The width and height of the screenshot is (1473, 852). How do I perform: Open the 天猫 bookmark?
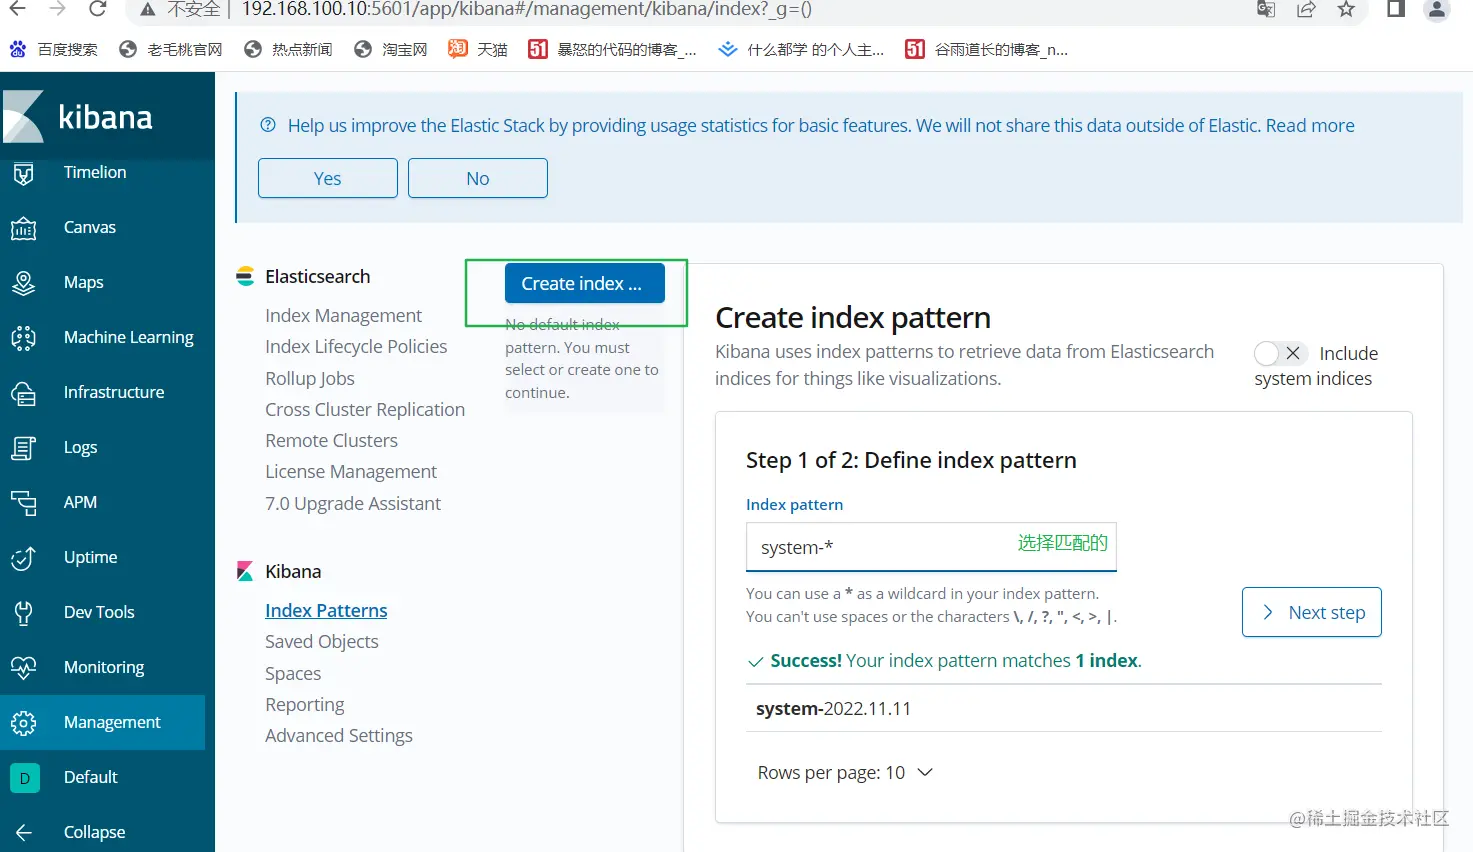pos(478,49)
